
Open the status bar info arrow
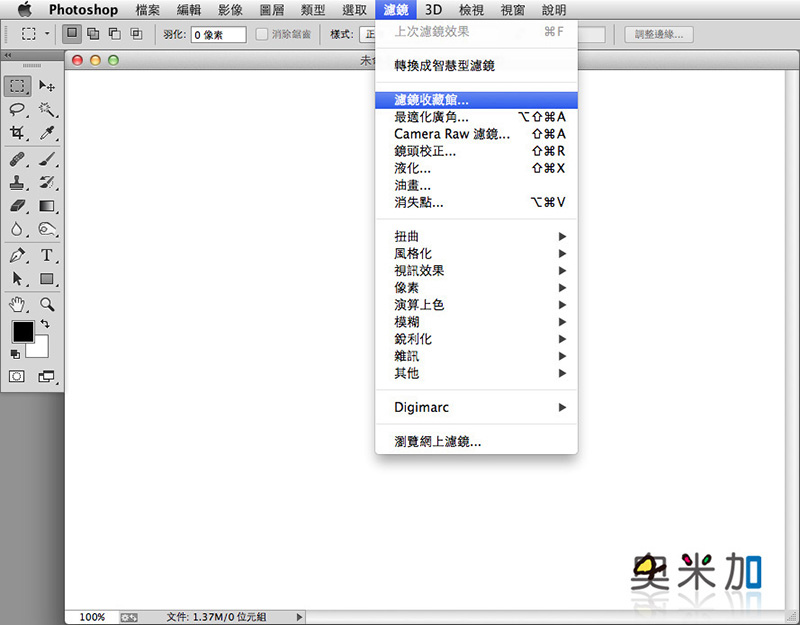click(299, 617)
